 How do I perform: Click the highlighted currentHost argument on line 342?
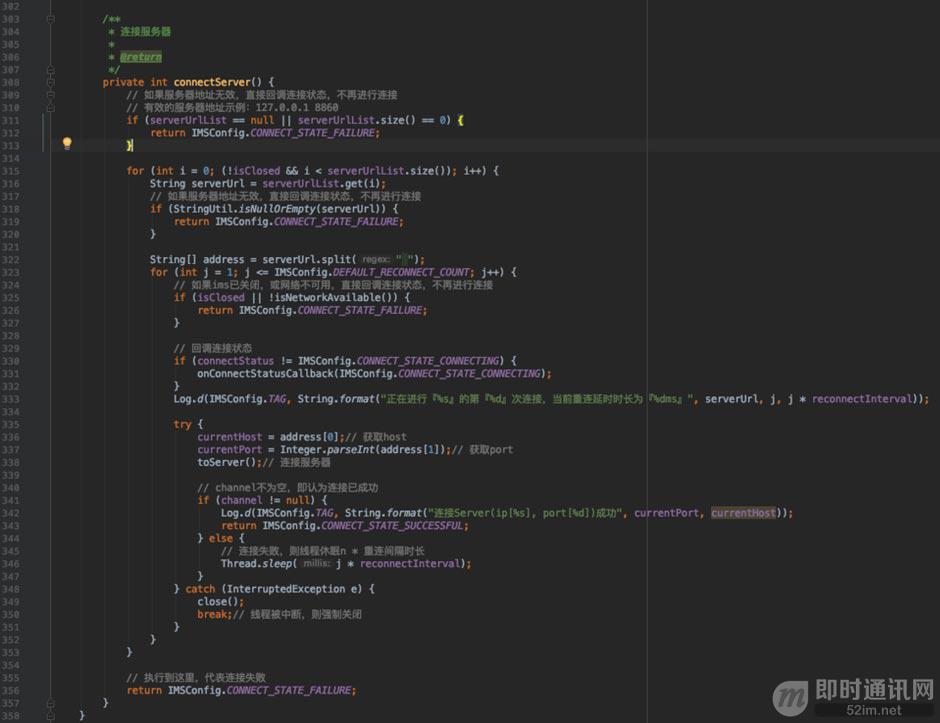pos(743,513)
